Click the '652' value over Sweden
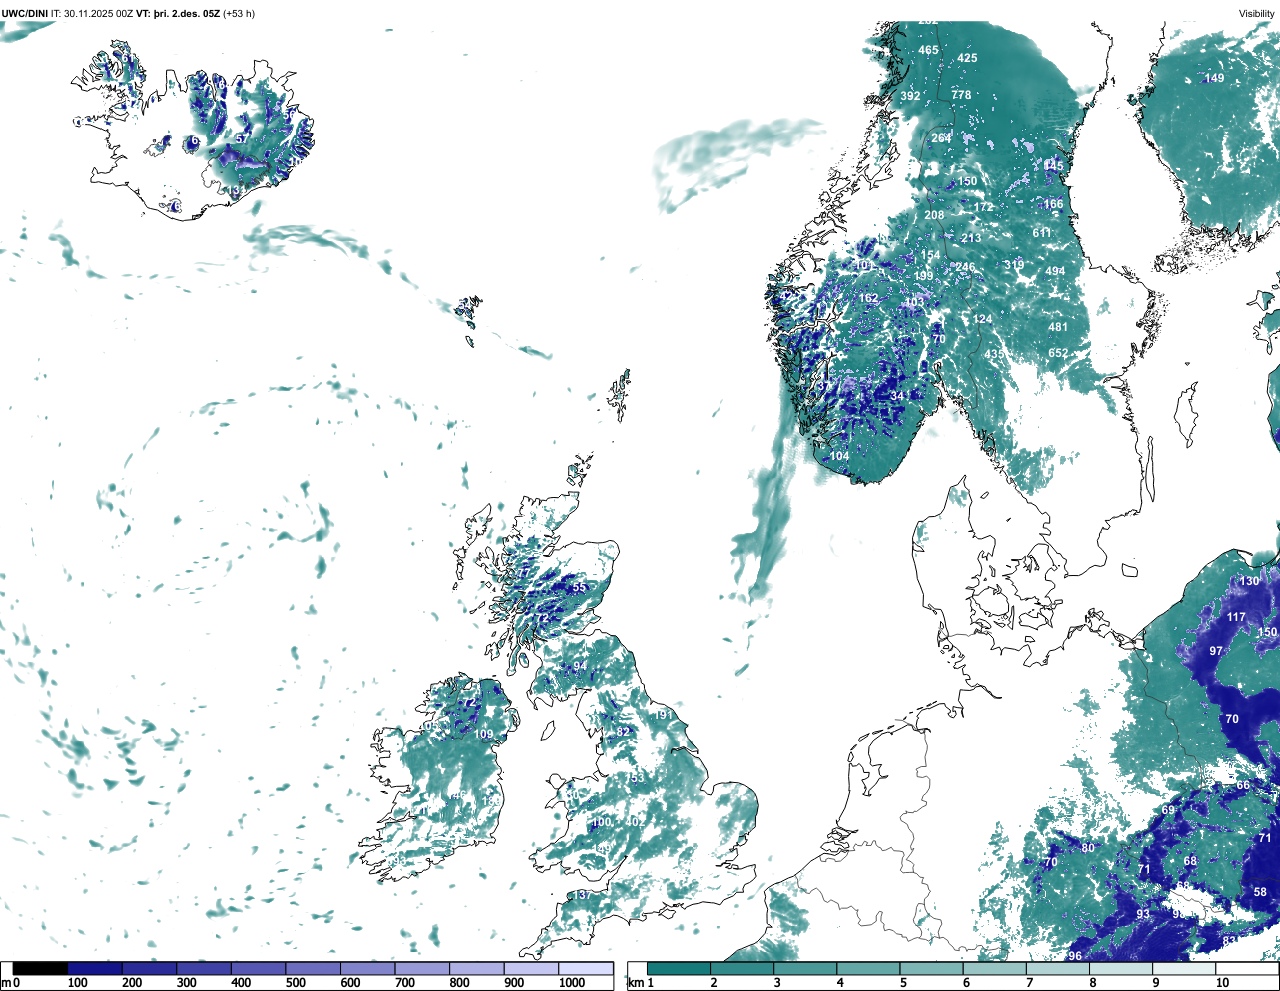 (x=1058, y=353)
